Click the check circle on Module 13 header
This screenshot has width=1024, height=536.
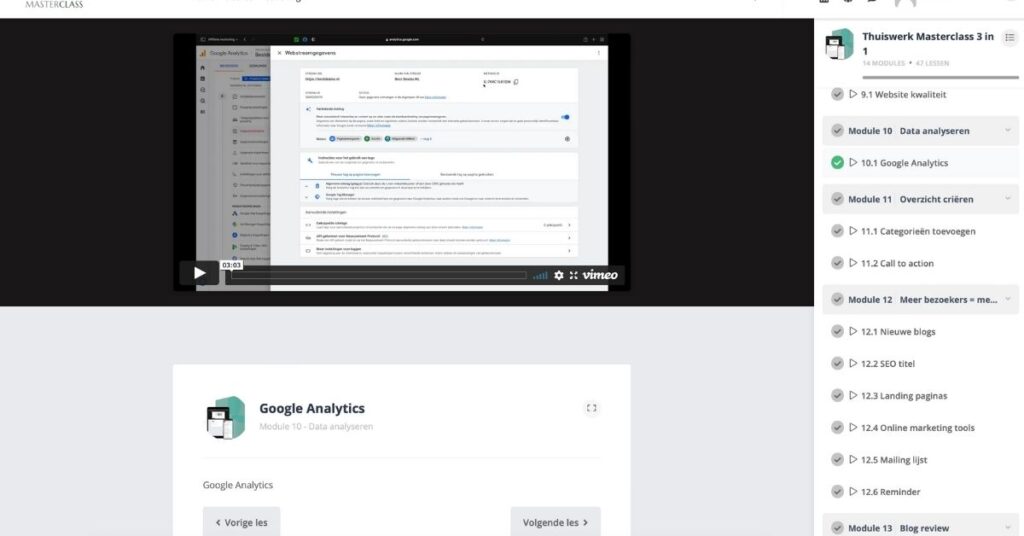pyautogui.click(x=837, y=528)
